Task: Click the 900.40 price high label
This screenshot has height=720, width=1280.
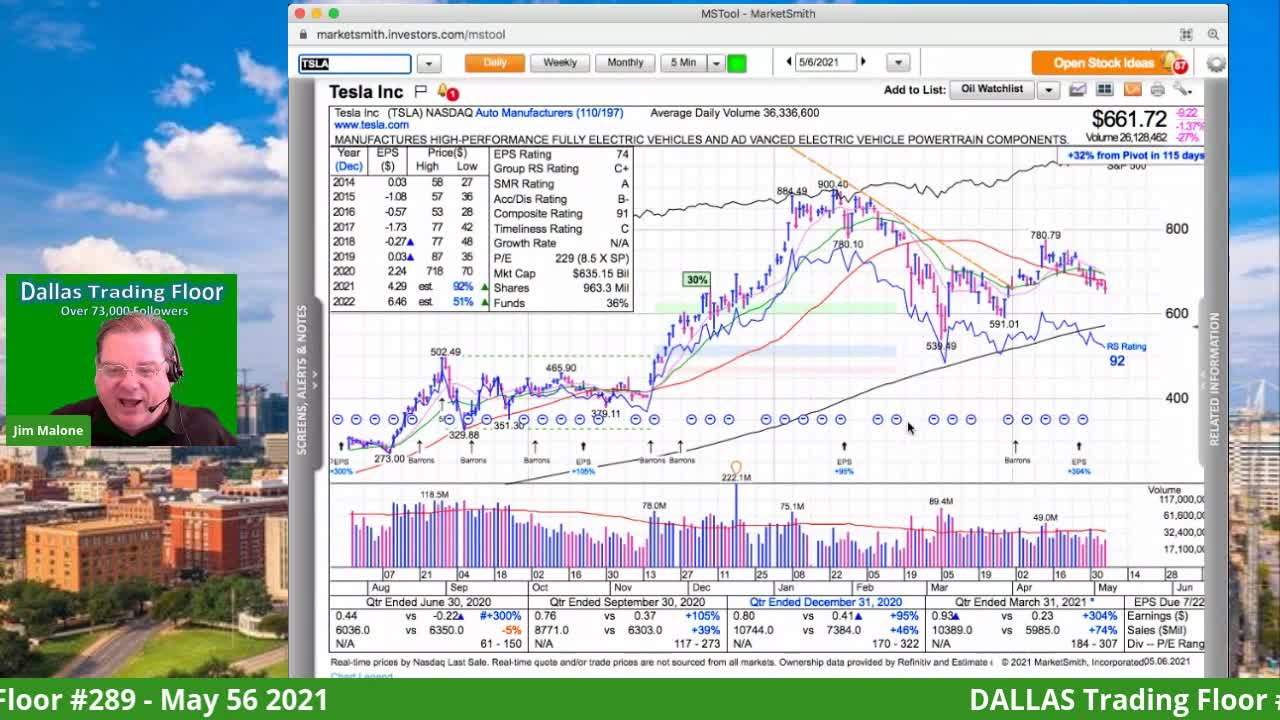Action: (x=832, y=185)
